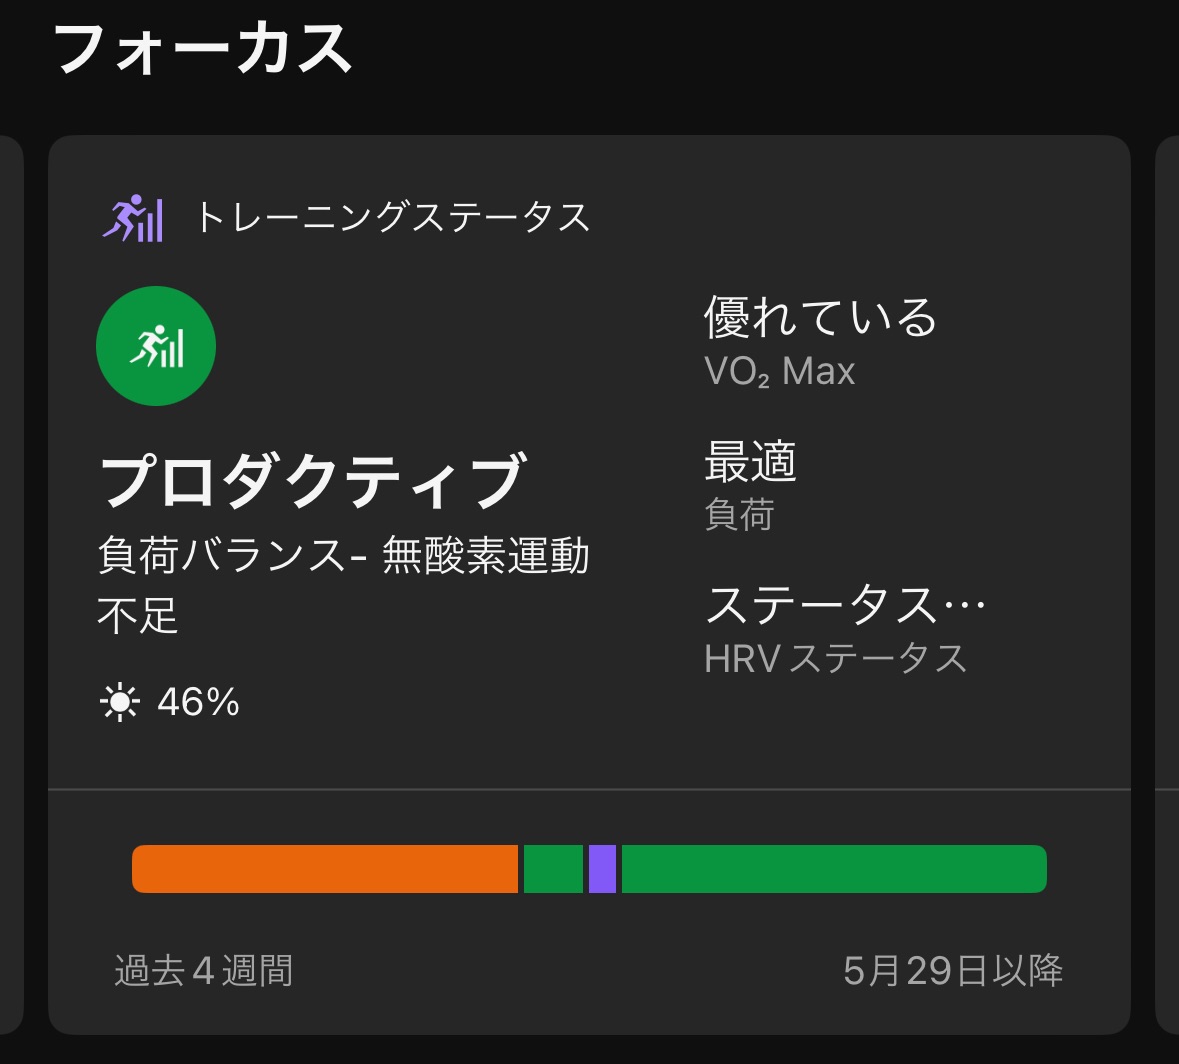Screen dimensions: 1179x1064
Task: Tap the green Productive status circle icon
Action: (x=156, y=346)
